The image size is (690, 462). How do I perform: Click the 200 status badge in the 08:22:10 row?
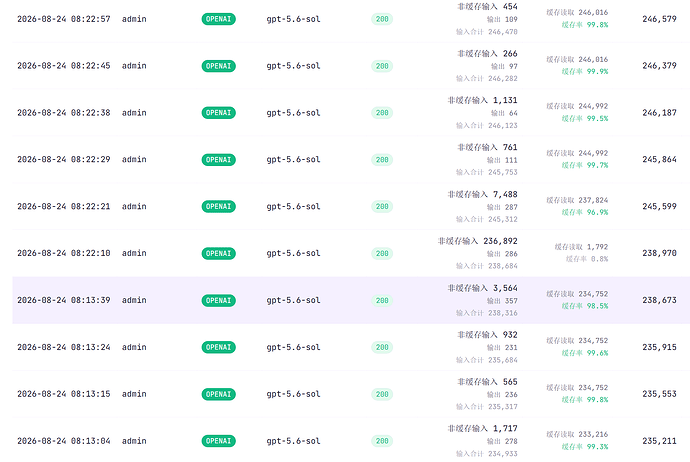(x=382, y=253)
